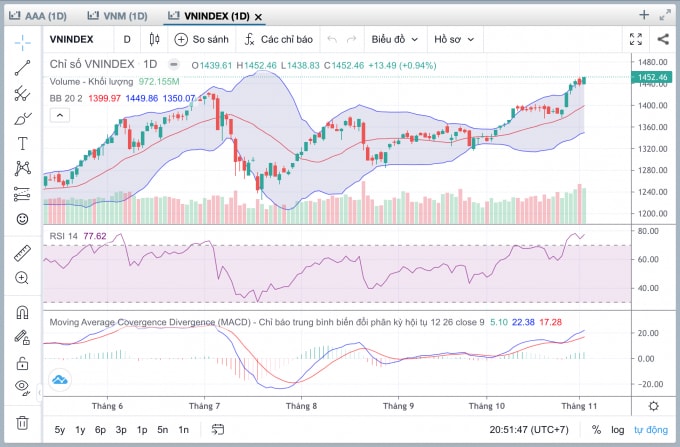Viewport: 680px width, 447px height.
Task: Click Volume - Khối lượng label
Action: point(91,82)
